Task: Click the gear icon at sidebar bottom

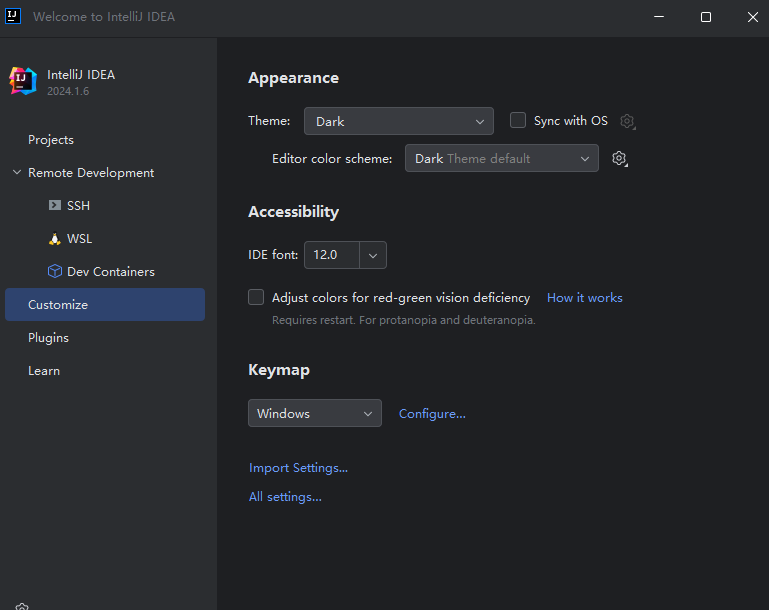Action: 22,607
